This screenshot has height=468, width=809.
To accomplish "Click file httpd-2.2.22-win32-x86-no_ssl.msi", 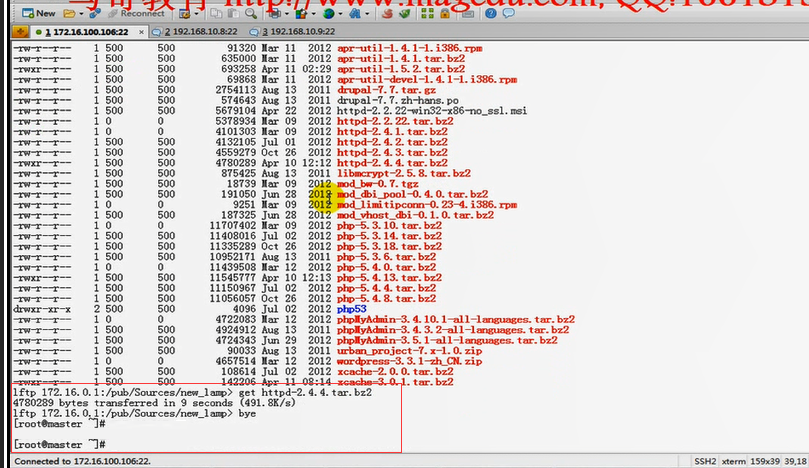I will click(x=432, y=111).
